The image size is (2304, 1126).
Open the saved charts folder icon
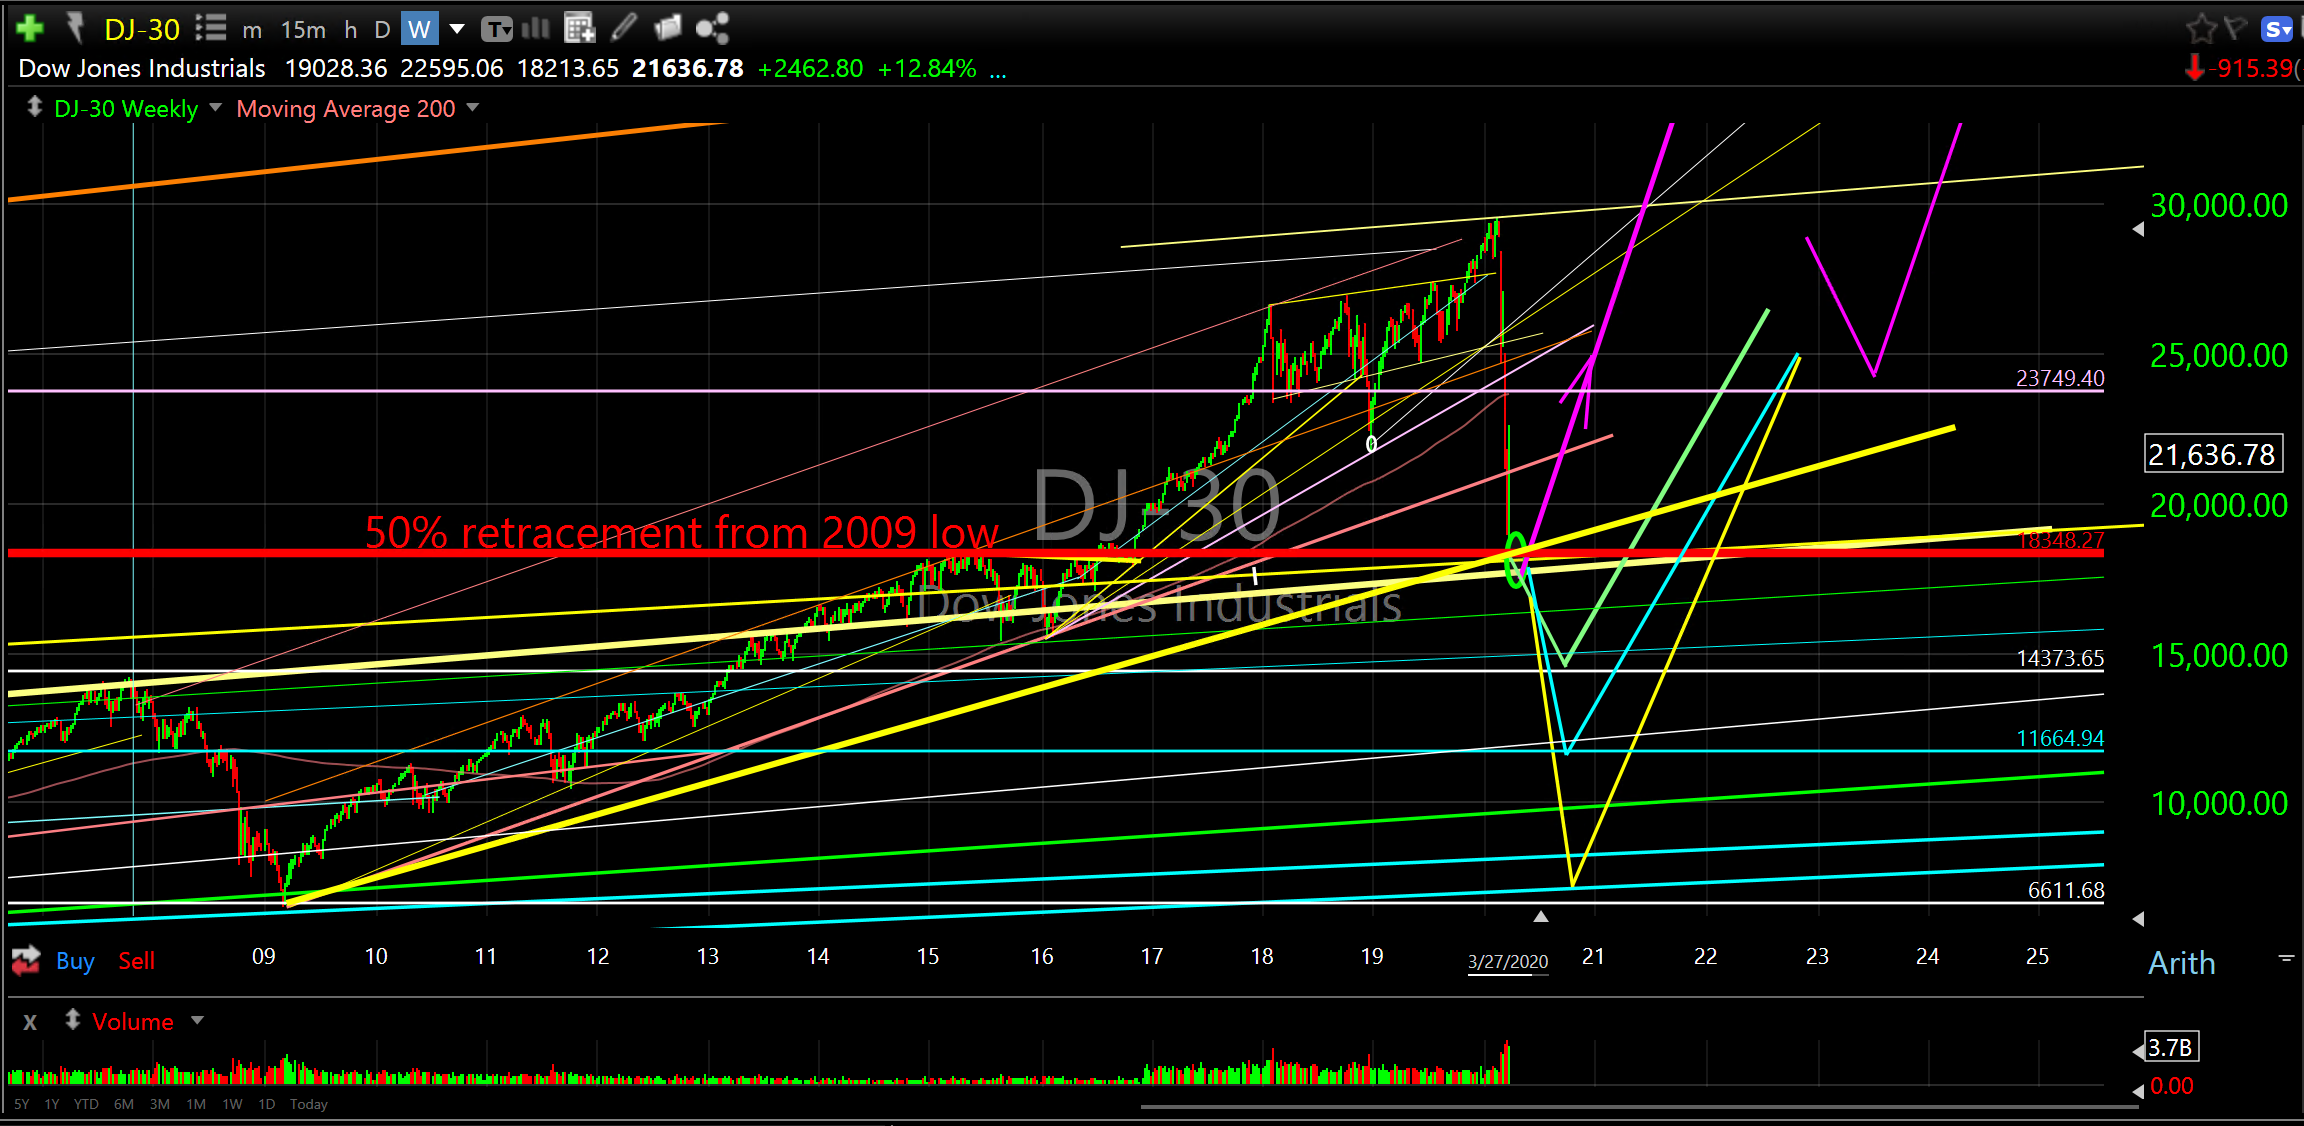pos(667,28)
